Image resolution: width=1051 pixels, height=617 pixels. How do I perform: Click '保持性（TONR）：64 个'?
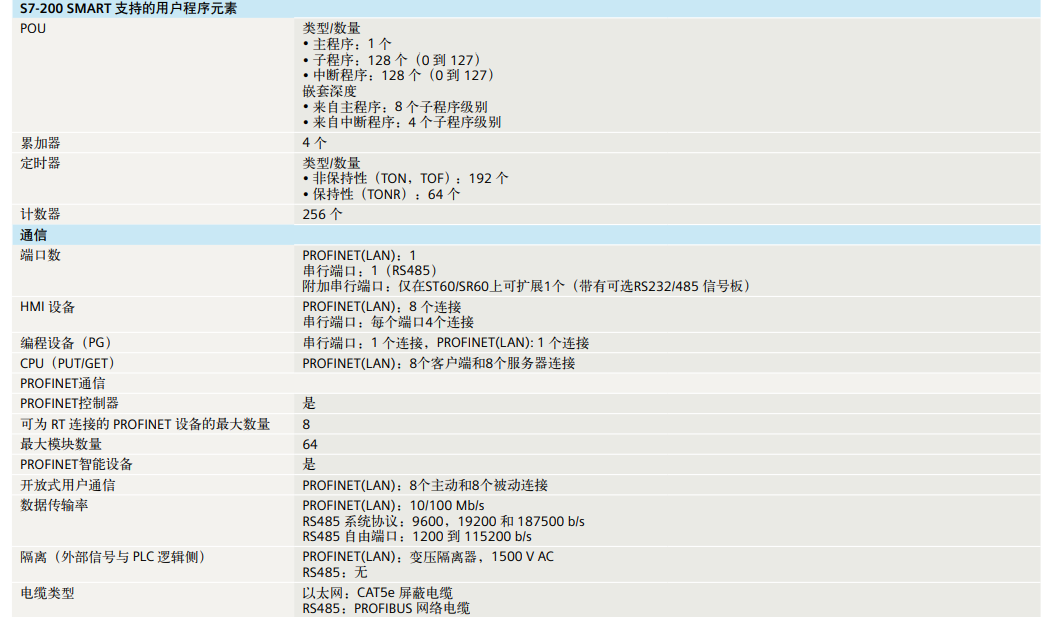tap(386, 194)
